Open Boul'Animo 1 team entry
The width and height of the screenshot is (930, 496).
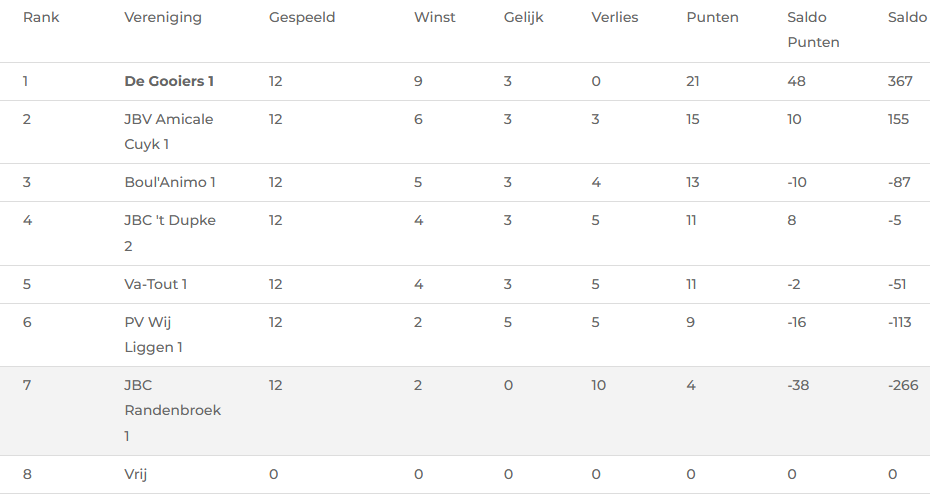coord(170,182)
